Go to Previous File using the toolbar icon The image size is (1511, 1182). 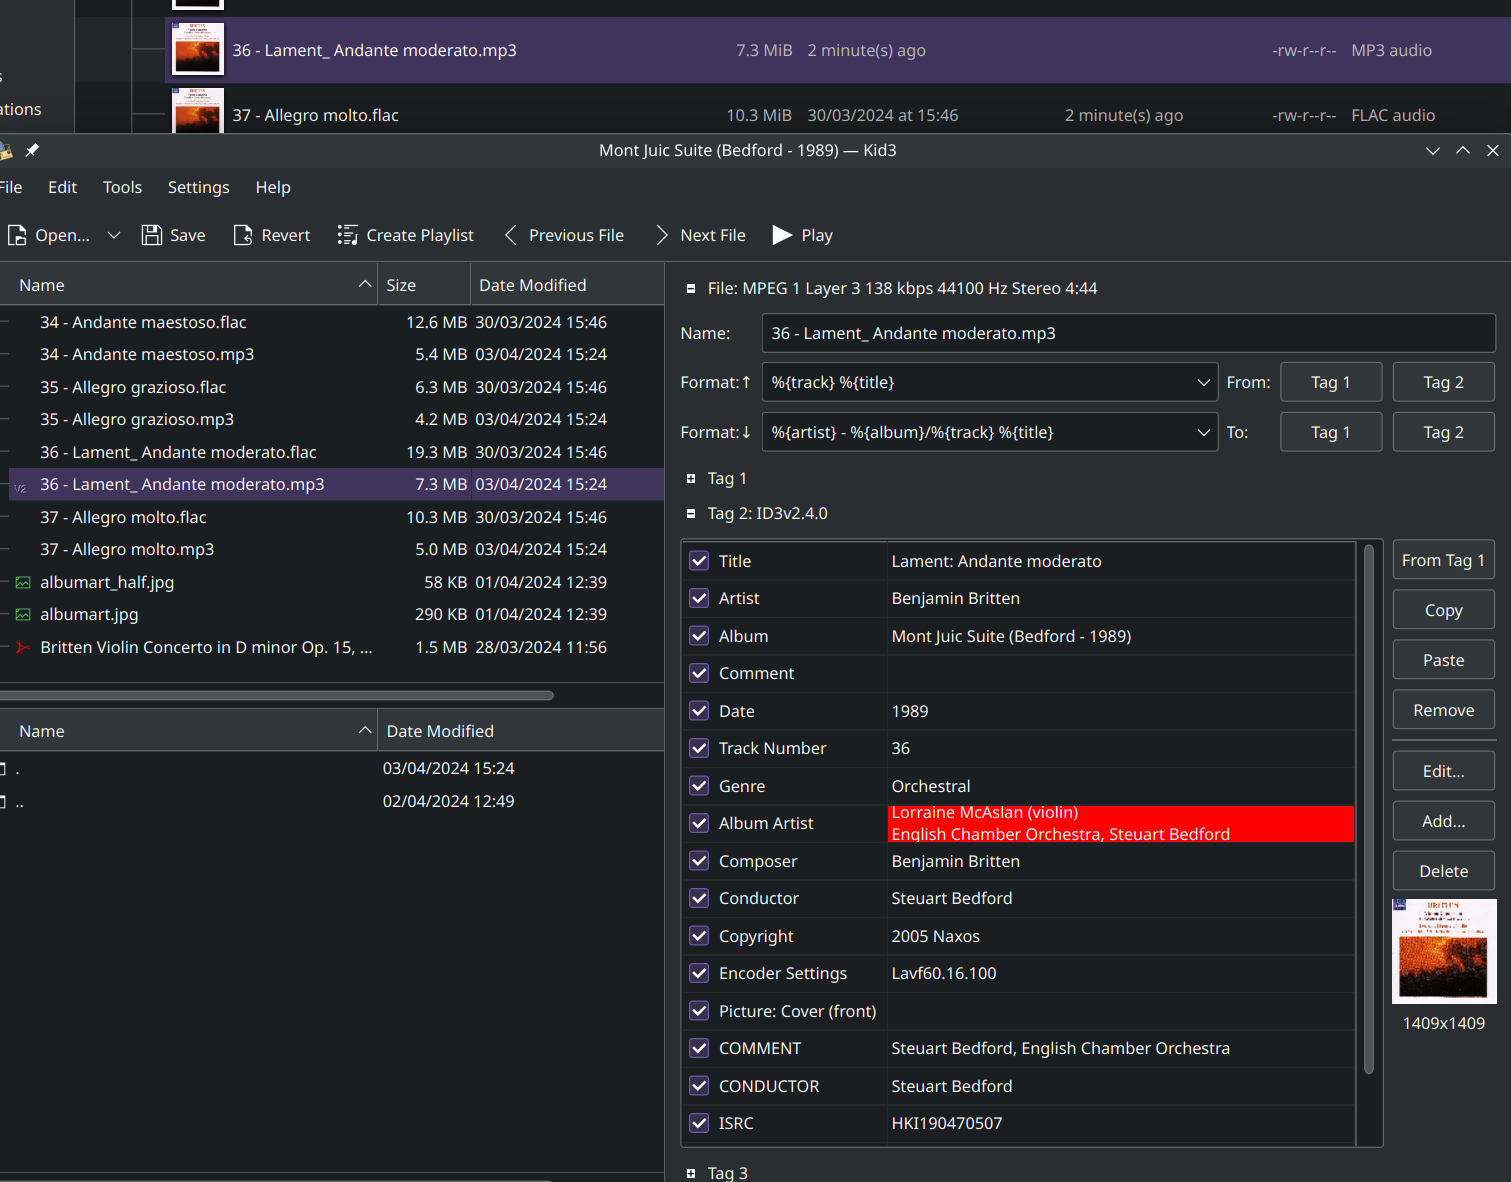click(511, 235)
